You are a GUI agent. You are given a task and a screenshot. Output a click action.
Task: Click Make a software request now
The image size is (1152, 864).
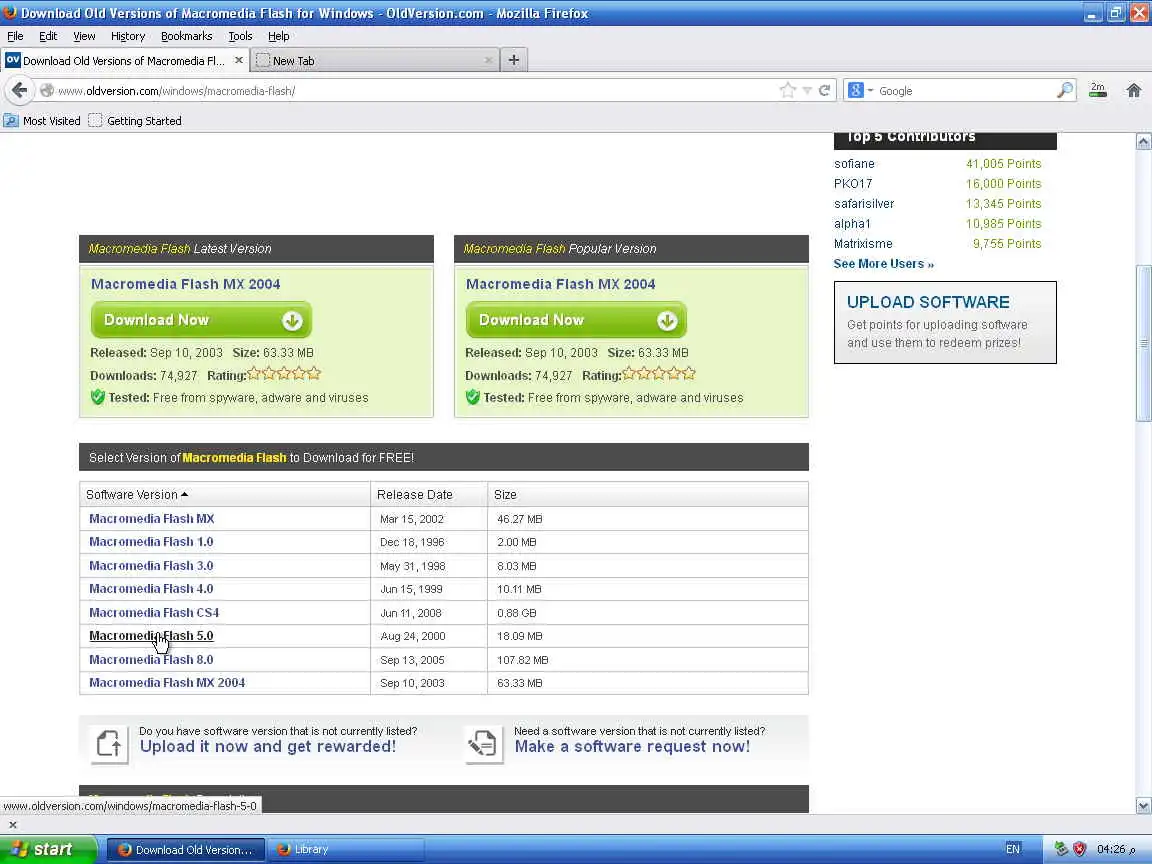click(632, 746)
